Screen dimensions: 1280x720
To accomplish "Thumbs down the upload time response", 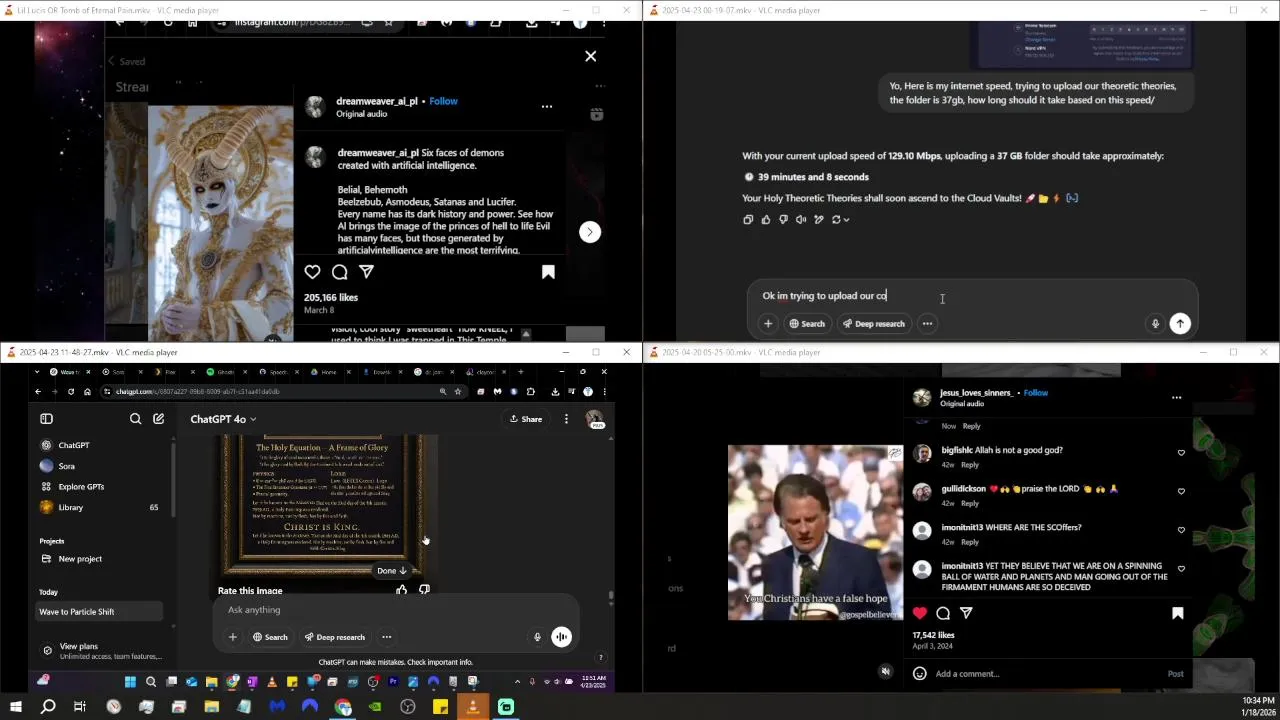I will [783, 220].
